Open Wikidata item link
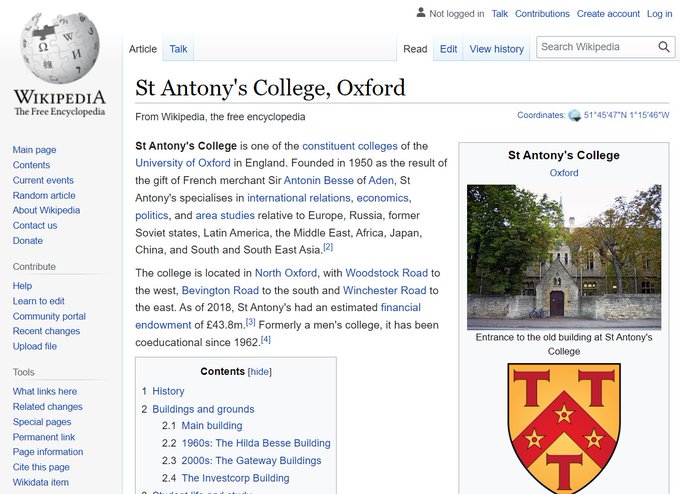This screenshot has width=680, height=494. click(x=41, y=482)
